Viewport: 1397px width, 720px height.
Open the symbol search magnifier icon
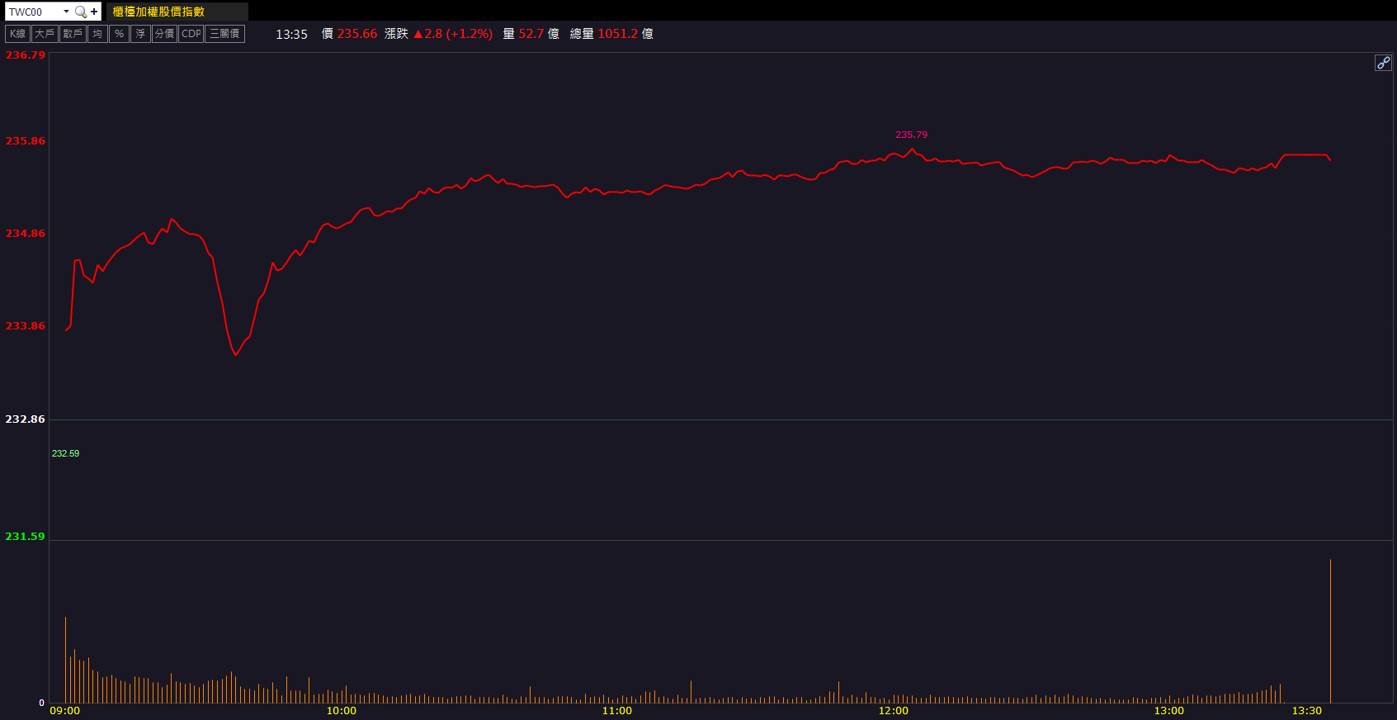click(81, 12)
